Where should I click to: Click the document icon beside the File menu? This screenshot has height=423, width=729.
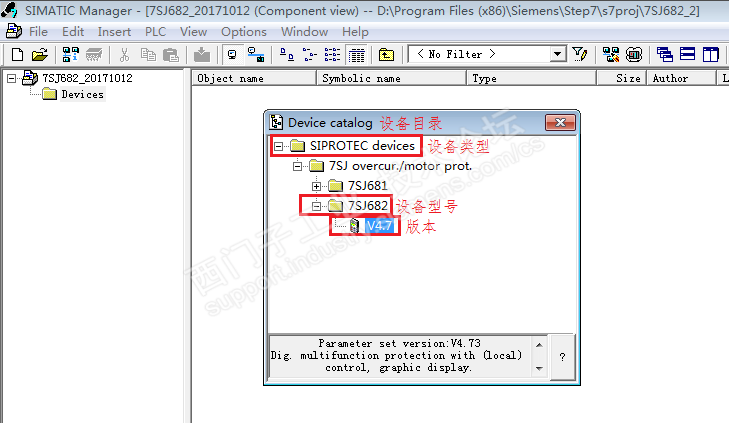pyautogui.click(x=13, y=31)
